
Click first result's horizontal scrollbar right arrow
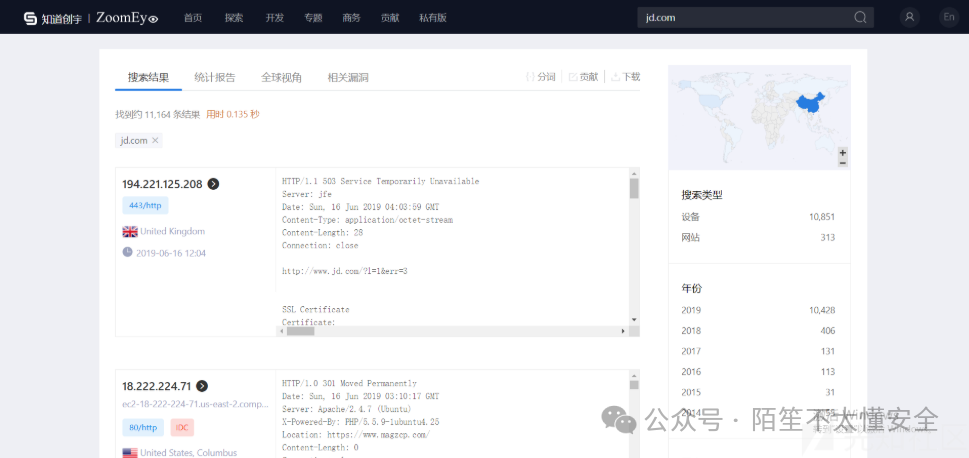pos(623,331)
